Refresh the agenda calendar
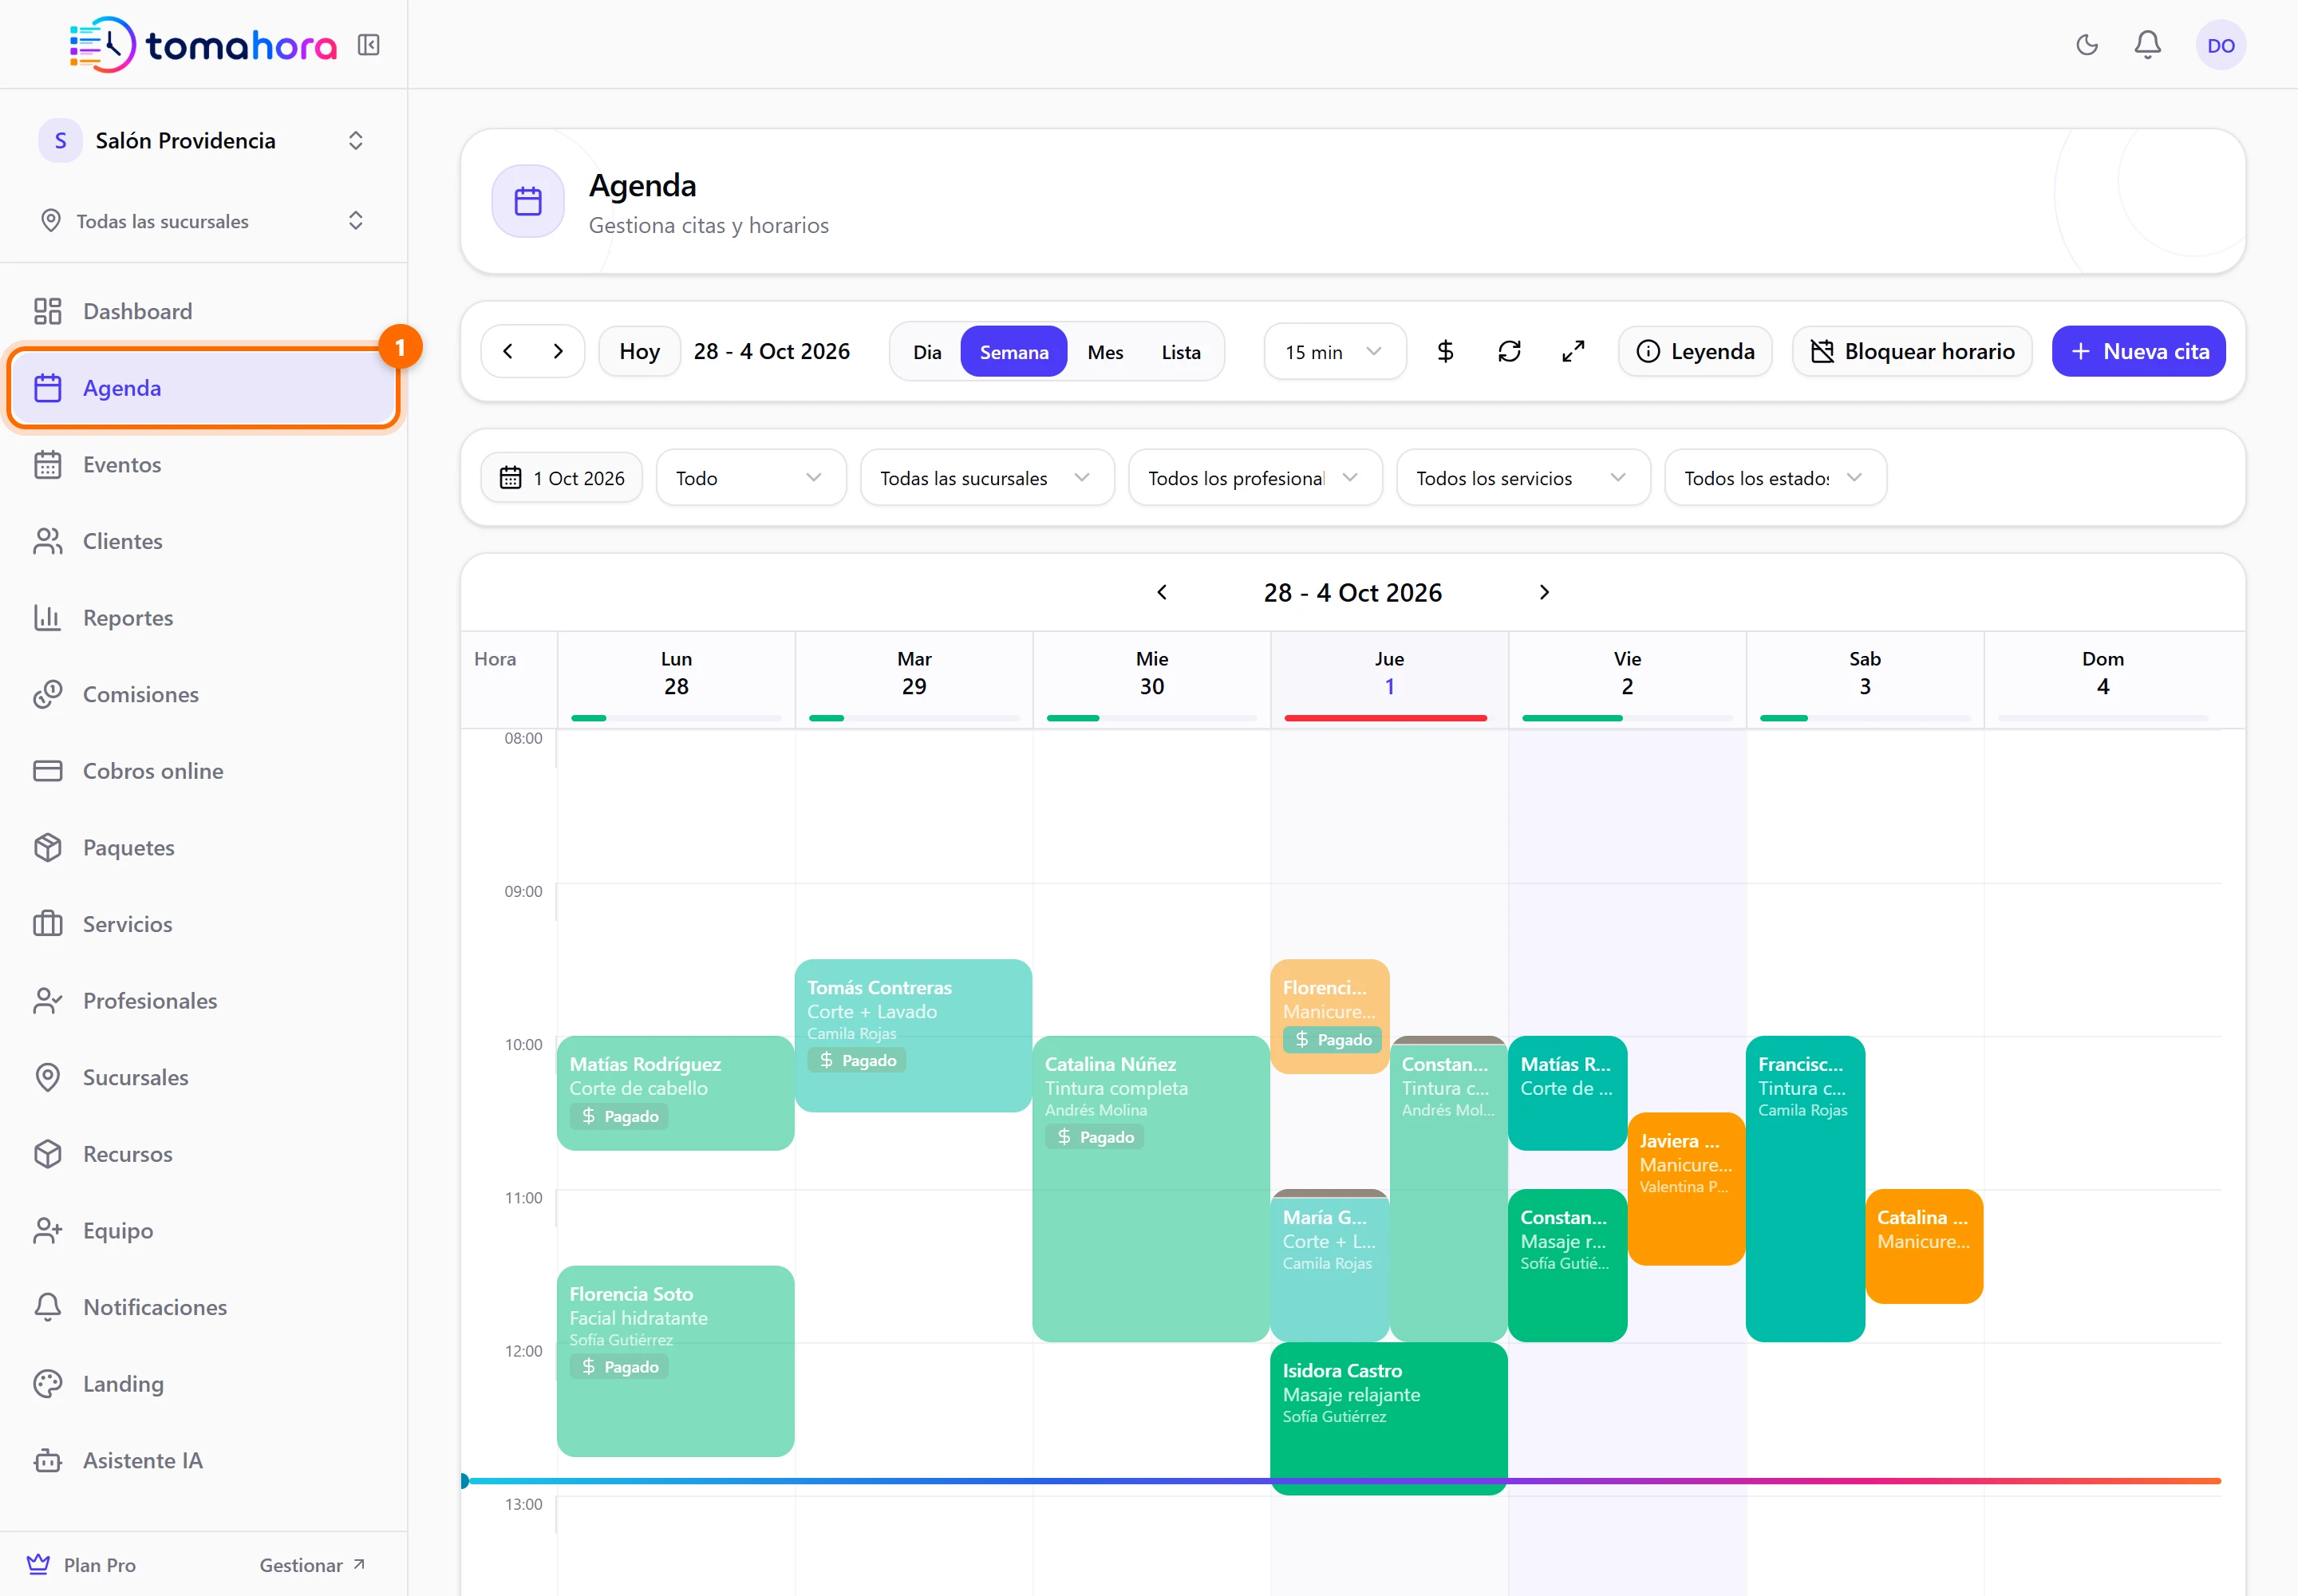Image resolution: width=2298 pixels, height=1596 pixels. (1509, 351)
